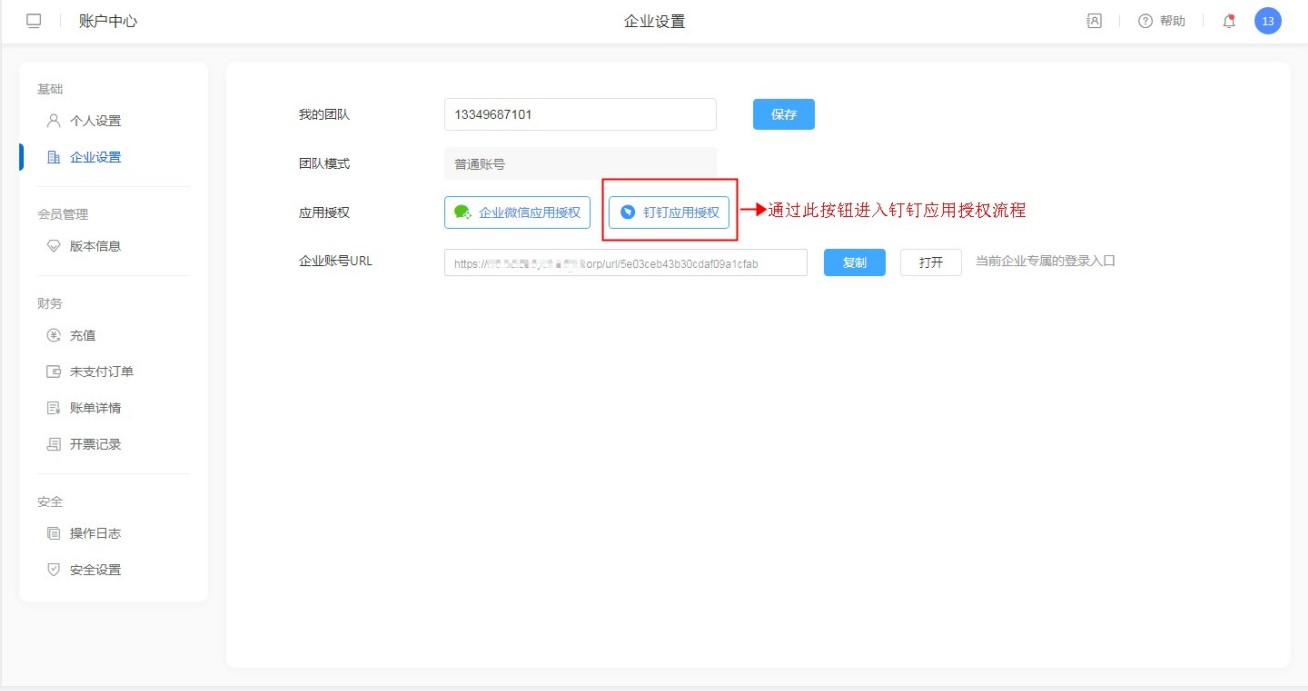1308x691 pixels.
Task: Open the contacts icon in top bar
Action: coord(1094,21)
